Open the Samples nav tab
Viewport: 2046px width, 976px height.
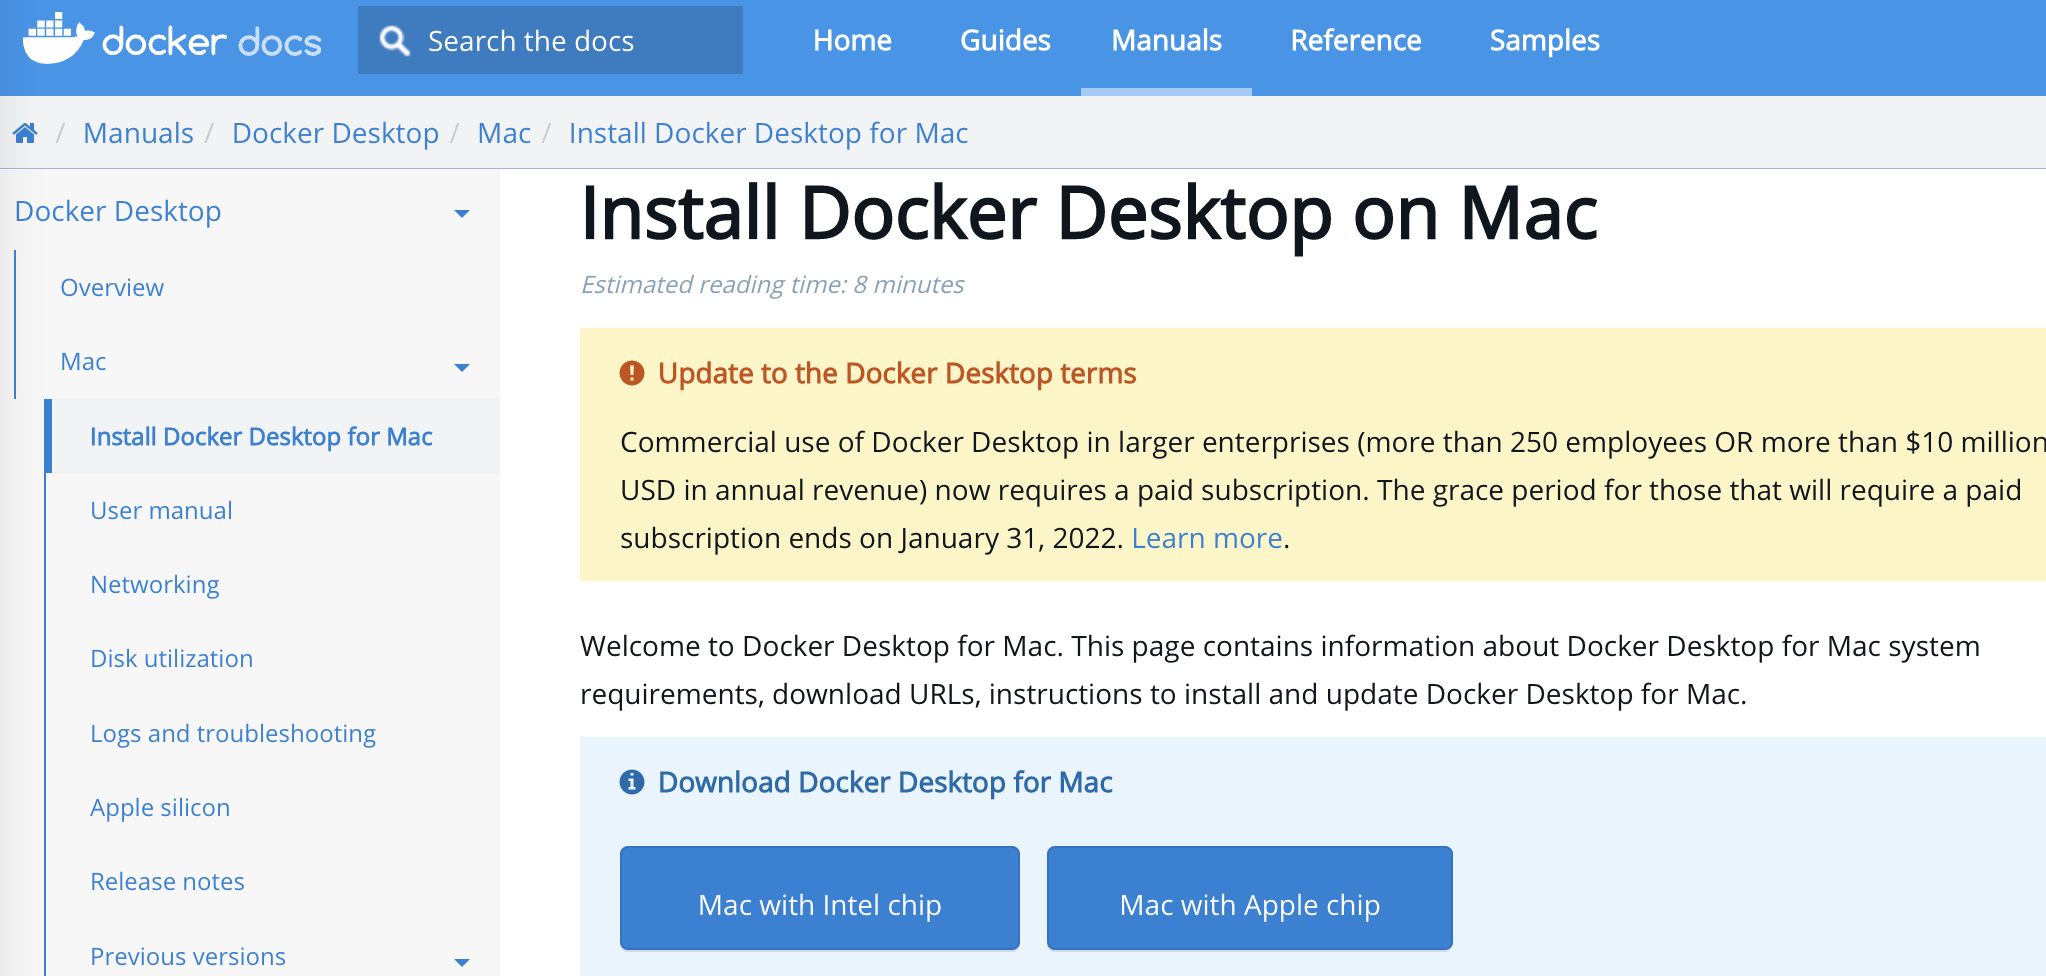point(1544,40)
